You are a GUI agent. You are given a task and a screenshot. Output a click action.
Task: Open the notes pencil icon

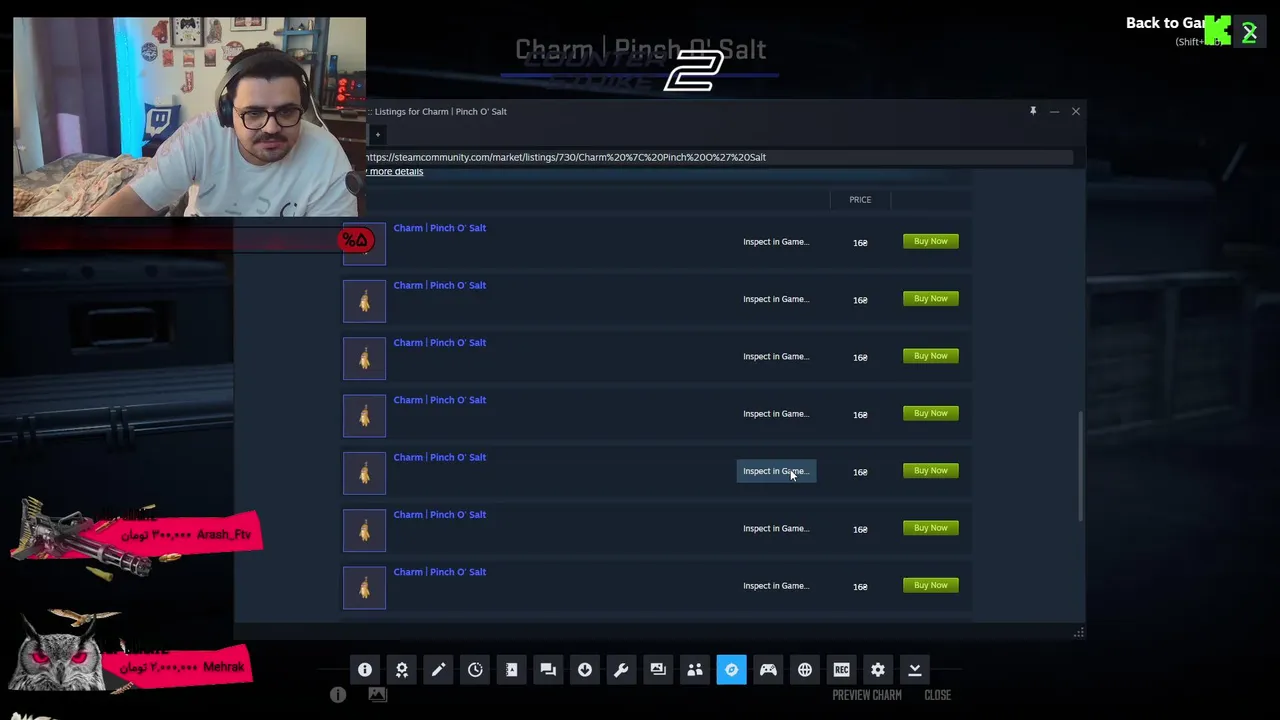point(438,670)
